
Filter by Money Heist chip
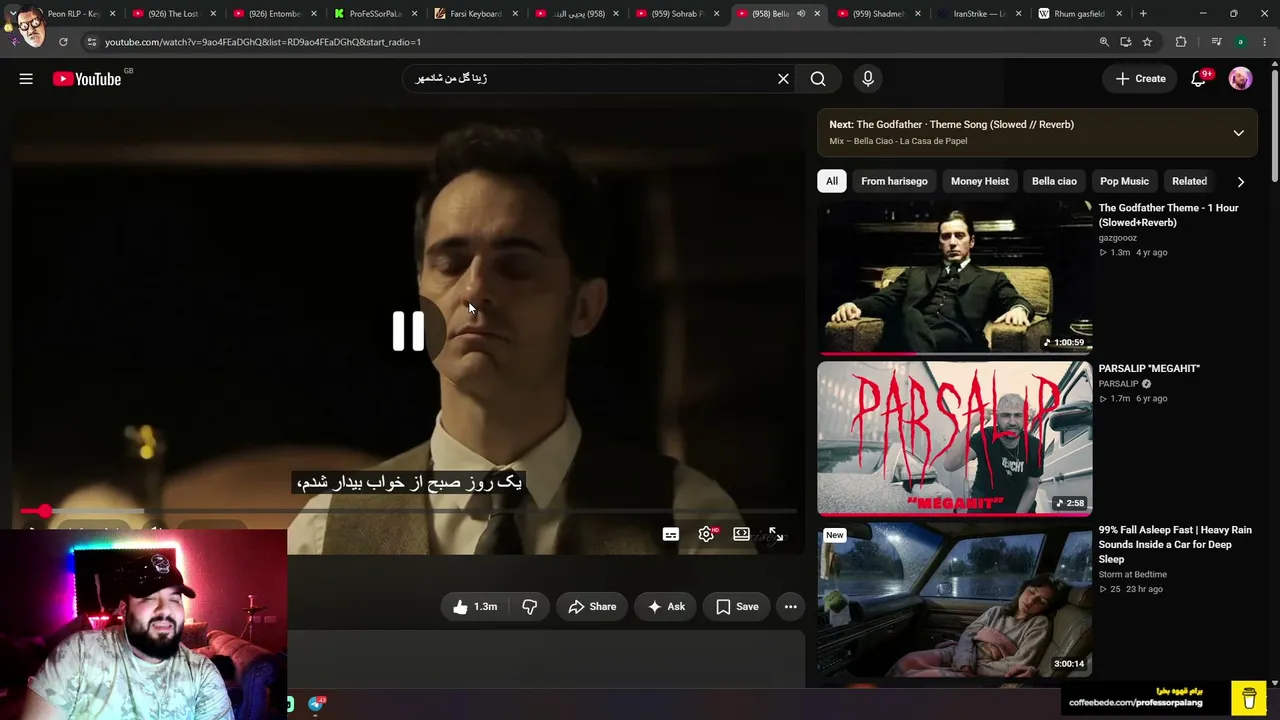980,181
